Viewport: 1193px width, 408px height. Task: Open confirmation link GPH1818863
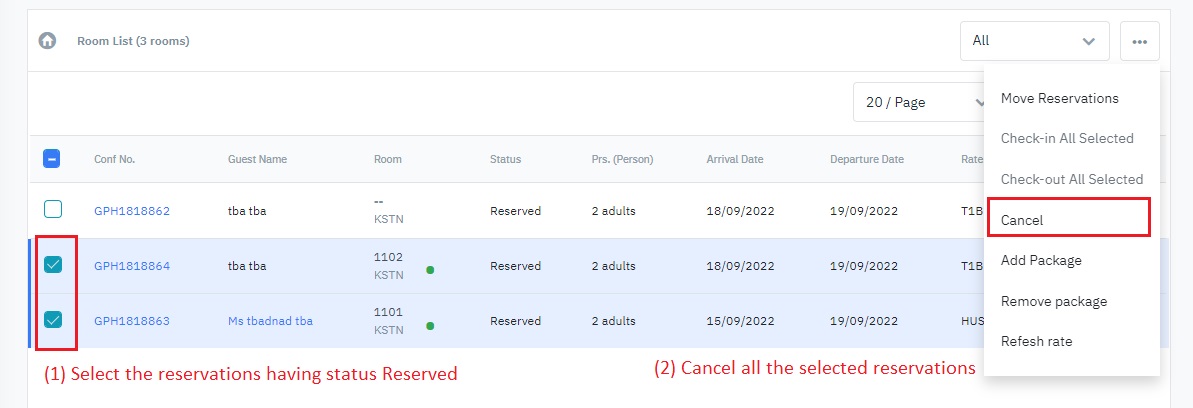pyautogui.click(x=132, y=321)
